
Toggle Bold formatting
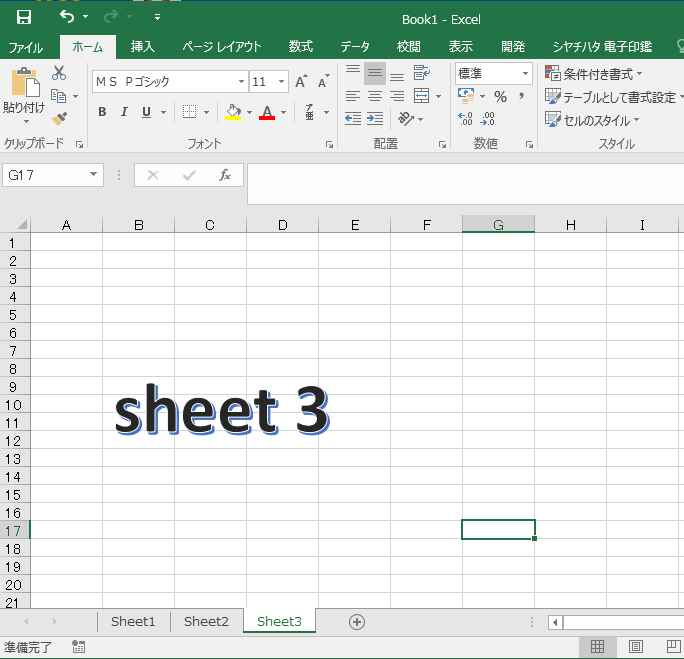point(102,112)
